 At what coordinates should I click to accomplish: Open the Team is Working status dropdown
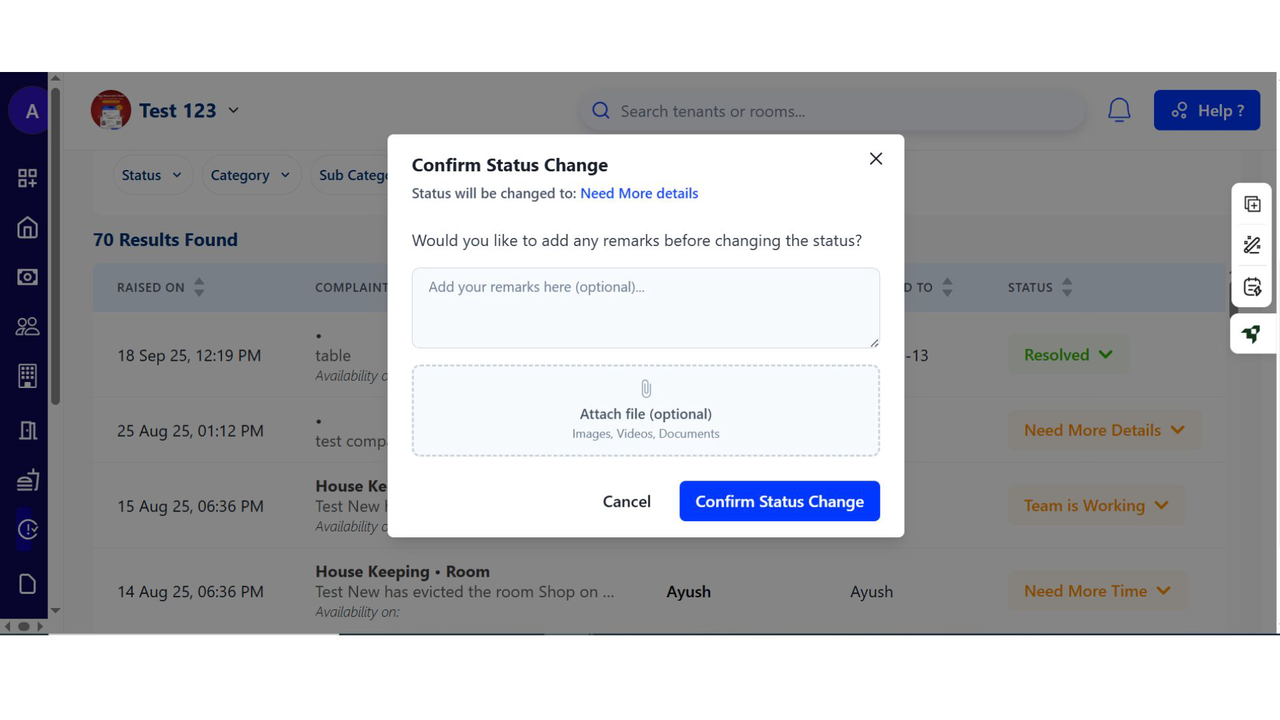click(1096, 506)
